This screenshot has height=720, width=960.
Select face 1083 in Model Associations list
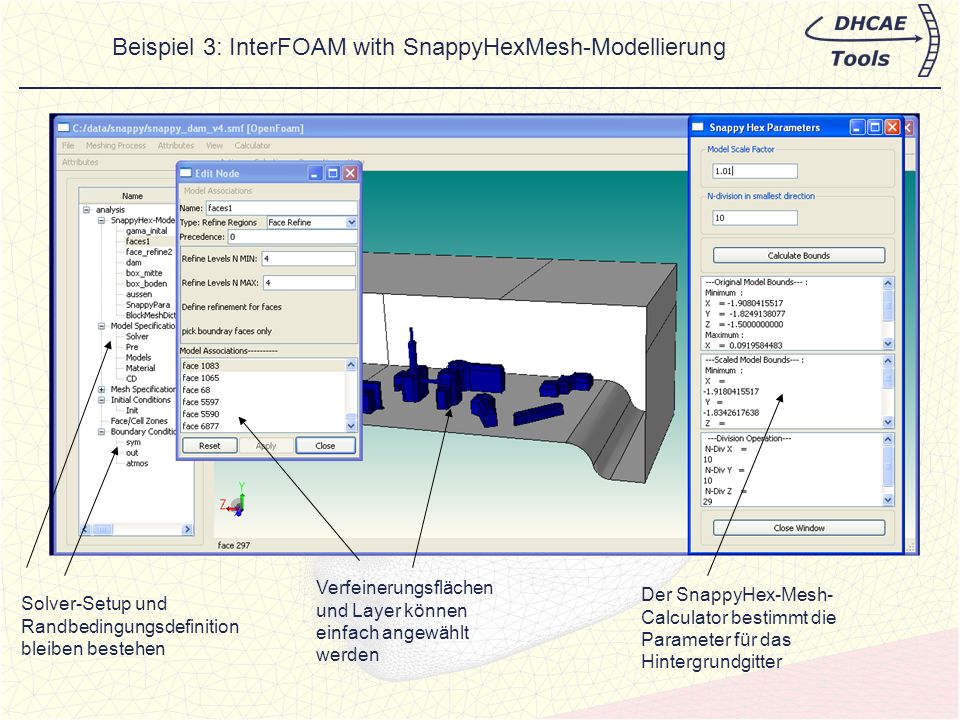[x=201, y=366]
